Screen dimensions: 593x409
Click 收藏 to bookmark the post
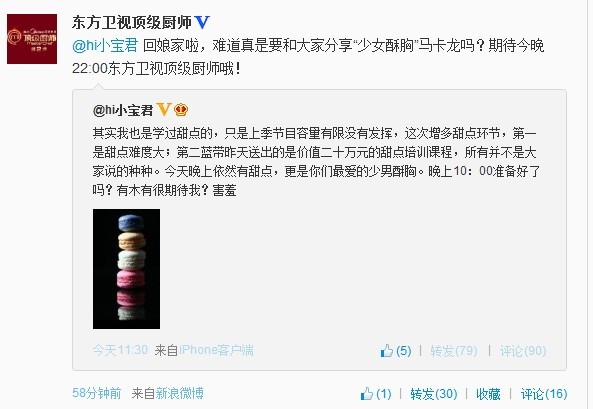[488, 394]
